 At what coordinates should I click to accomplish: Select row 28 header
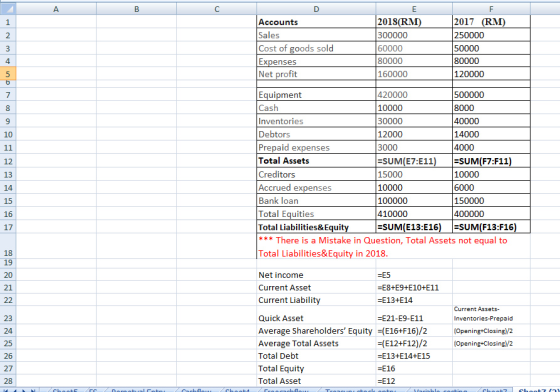[8, 381]
